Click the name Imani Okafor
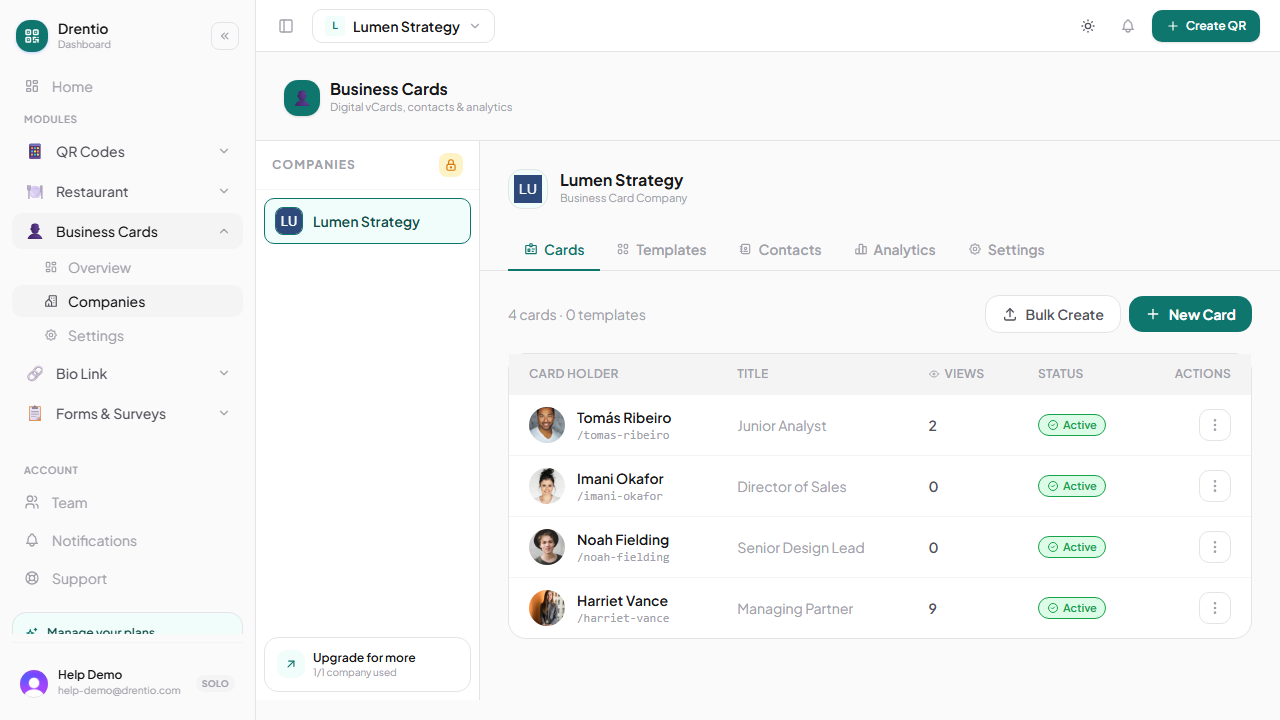This screenshot has width=1280, height=720. pos(620,479)
